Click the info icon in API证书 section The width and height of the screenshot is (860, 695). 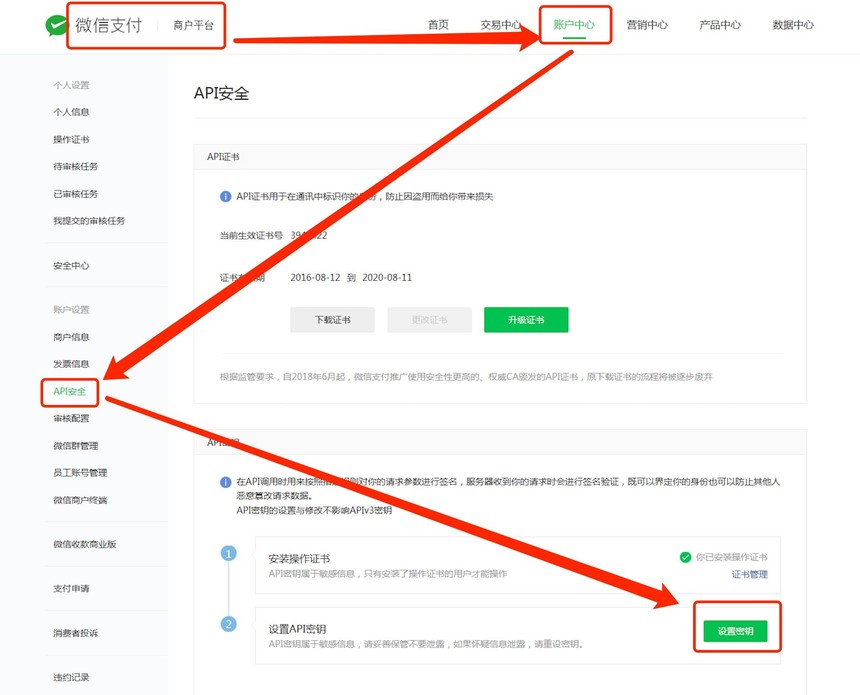(x=225, y=196)
